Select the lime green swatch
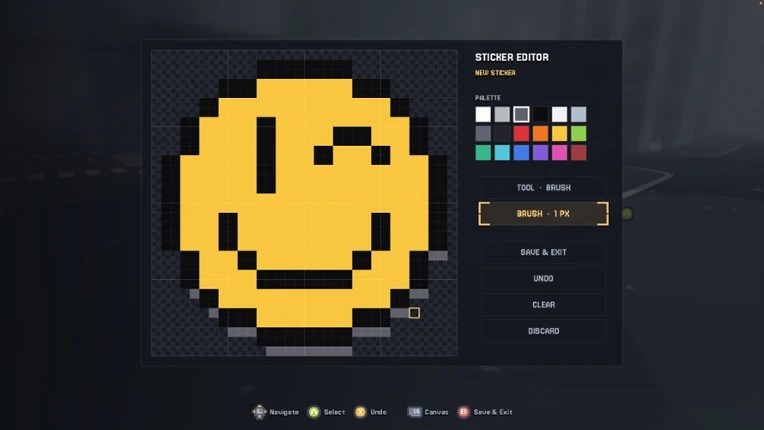Image resolution: width=764 pixels, height=430 pixels. click(578, 133)
